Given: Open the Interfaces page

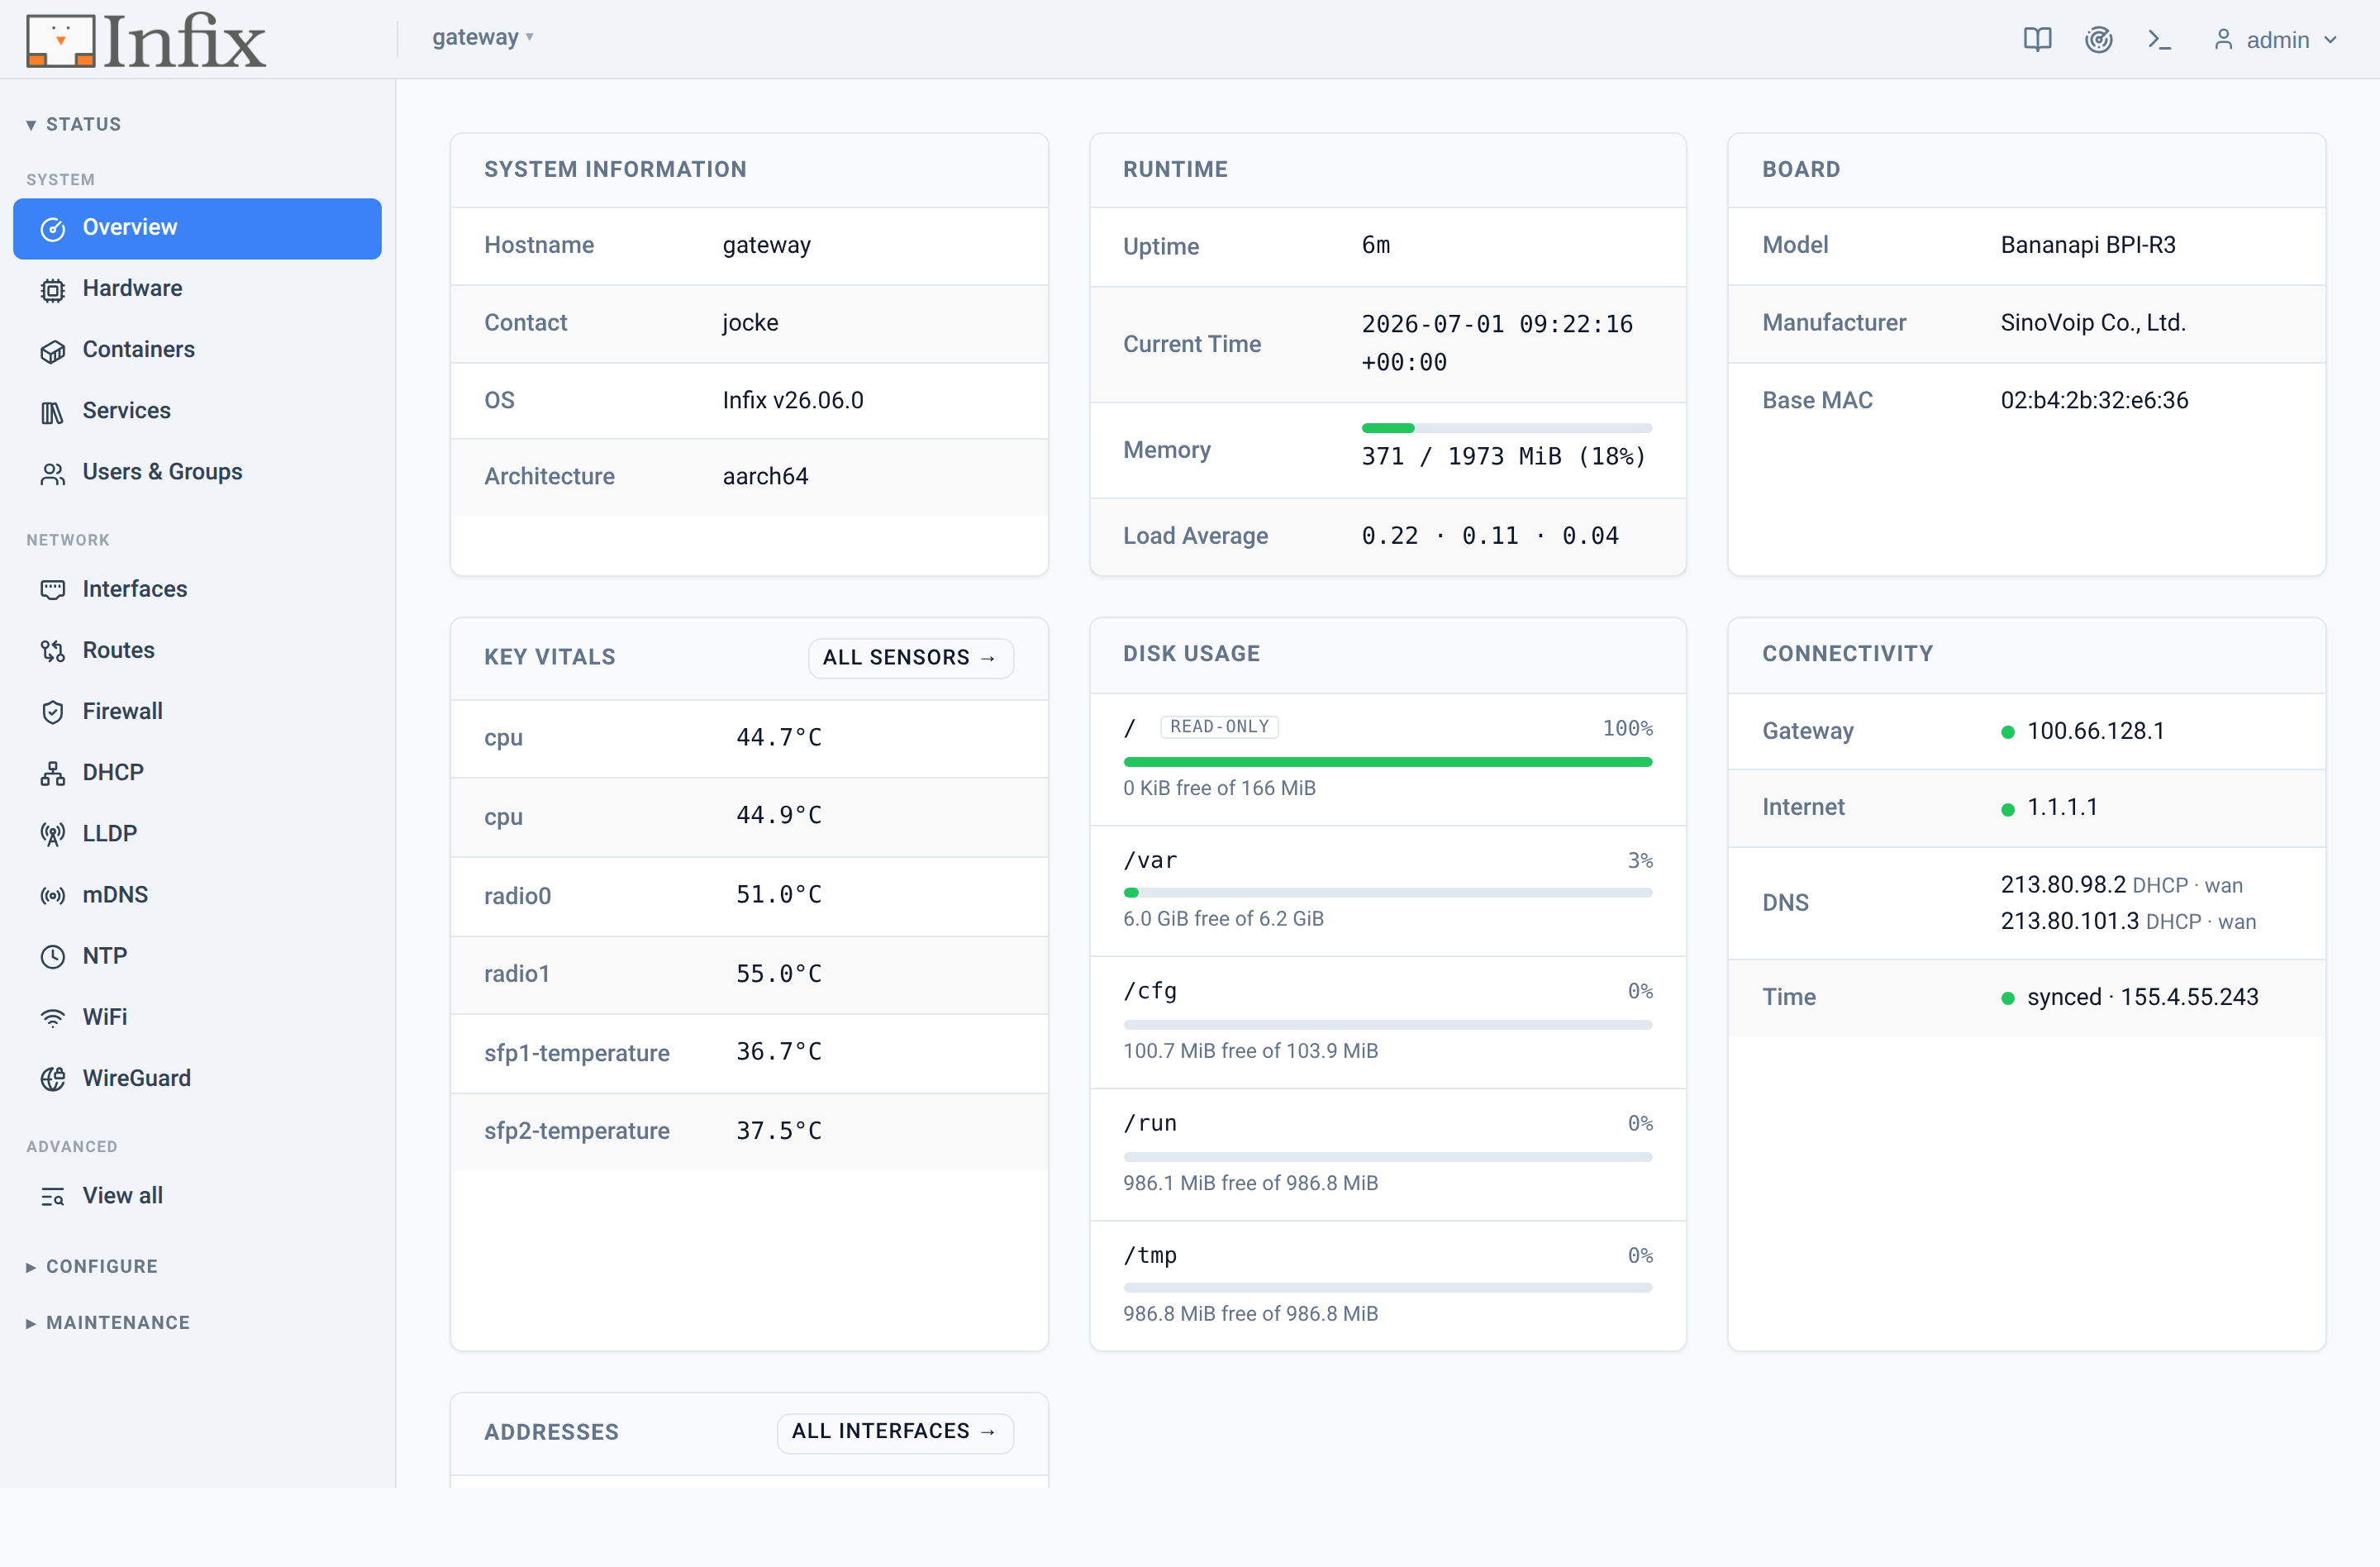Looking at the screenshot, I should (x=197, y=590).
